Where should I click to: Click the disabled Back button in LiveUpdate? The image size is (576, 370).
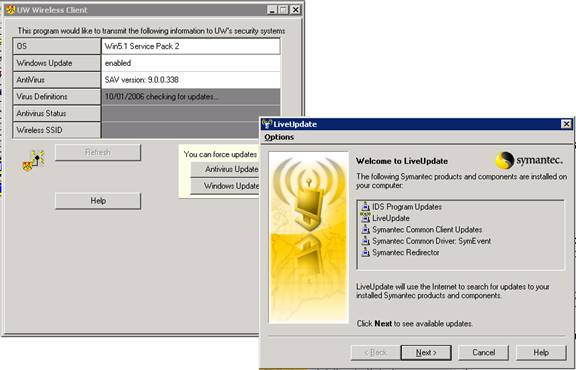tap(375, 353)
